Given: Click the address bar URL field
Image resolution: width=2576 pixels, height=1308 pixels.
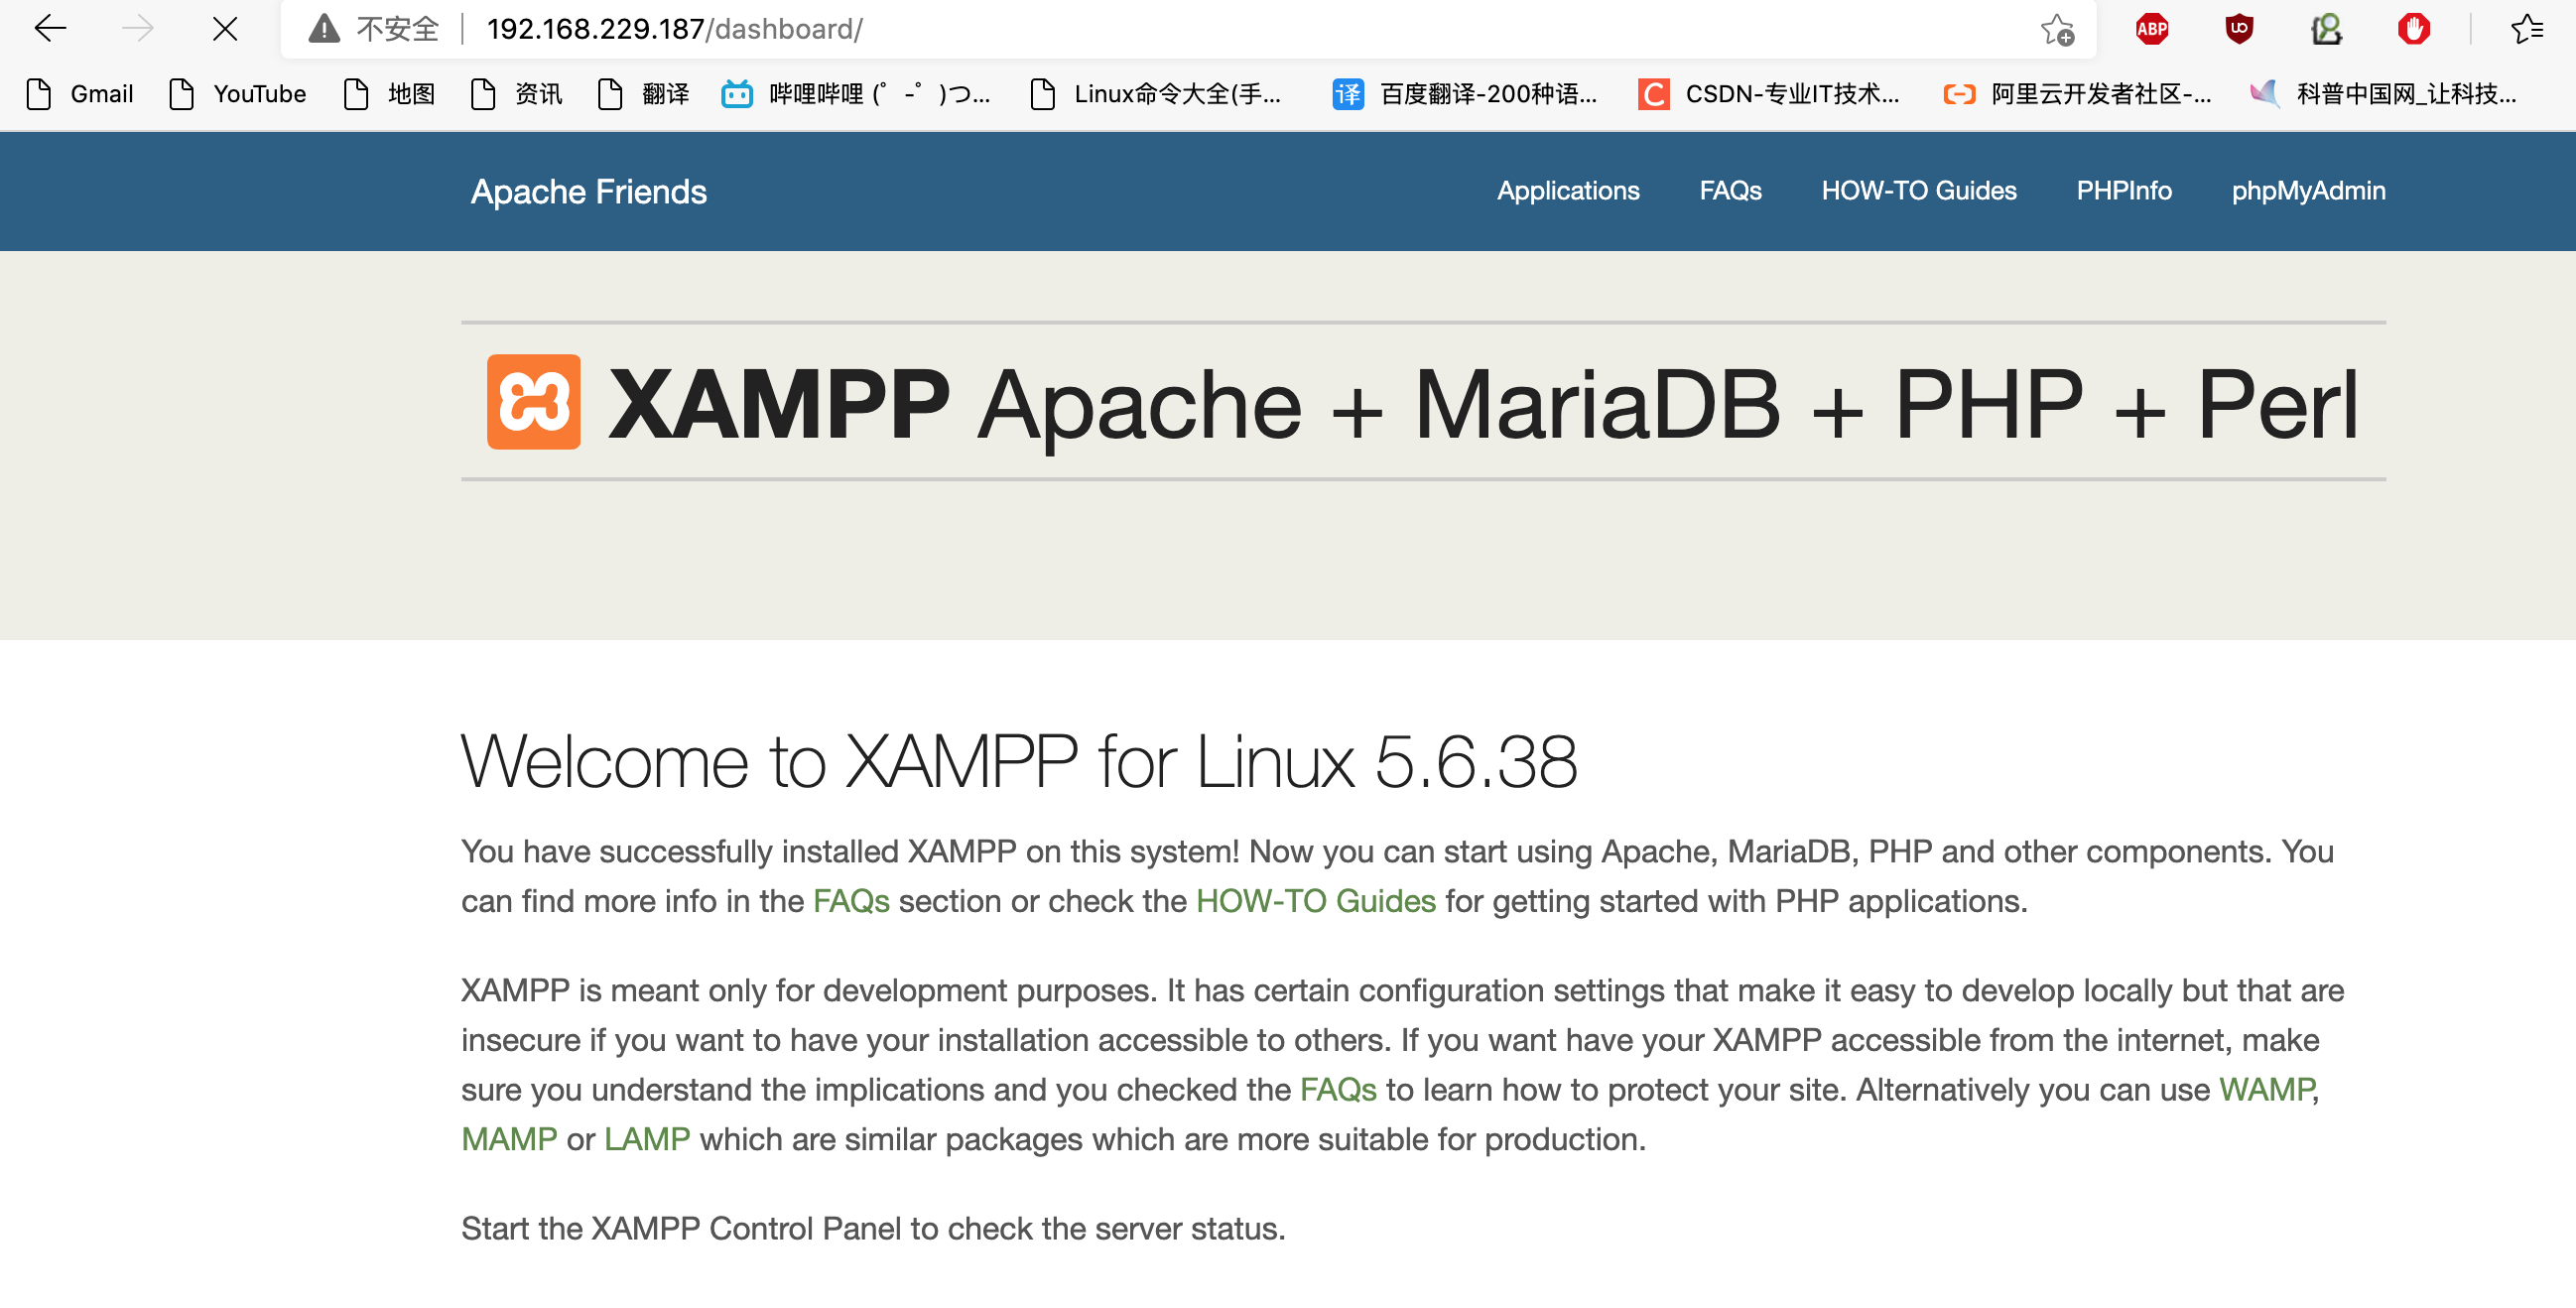Looking at the screenshot, I should pos(1200,29).
